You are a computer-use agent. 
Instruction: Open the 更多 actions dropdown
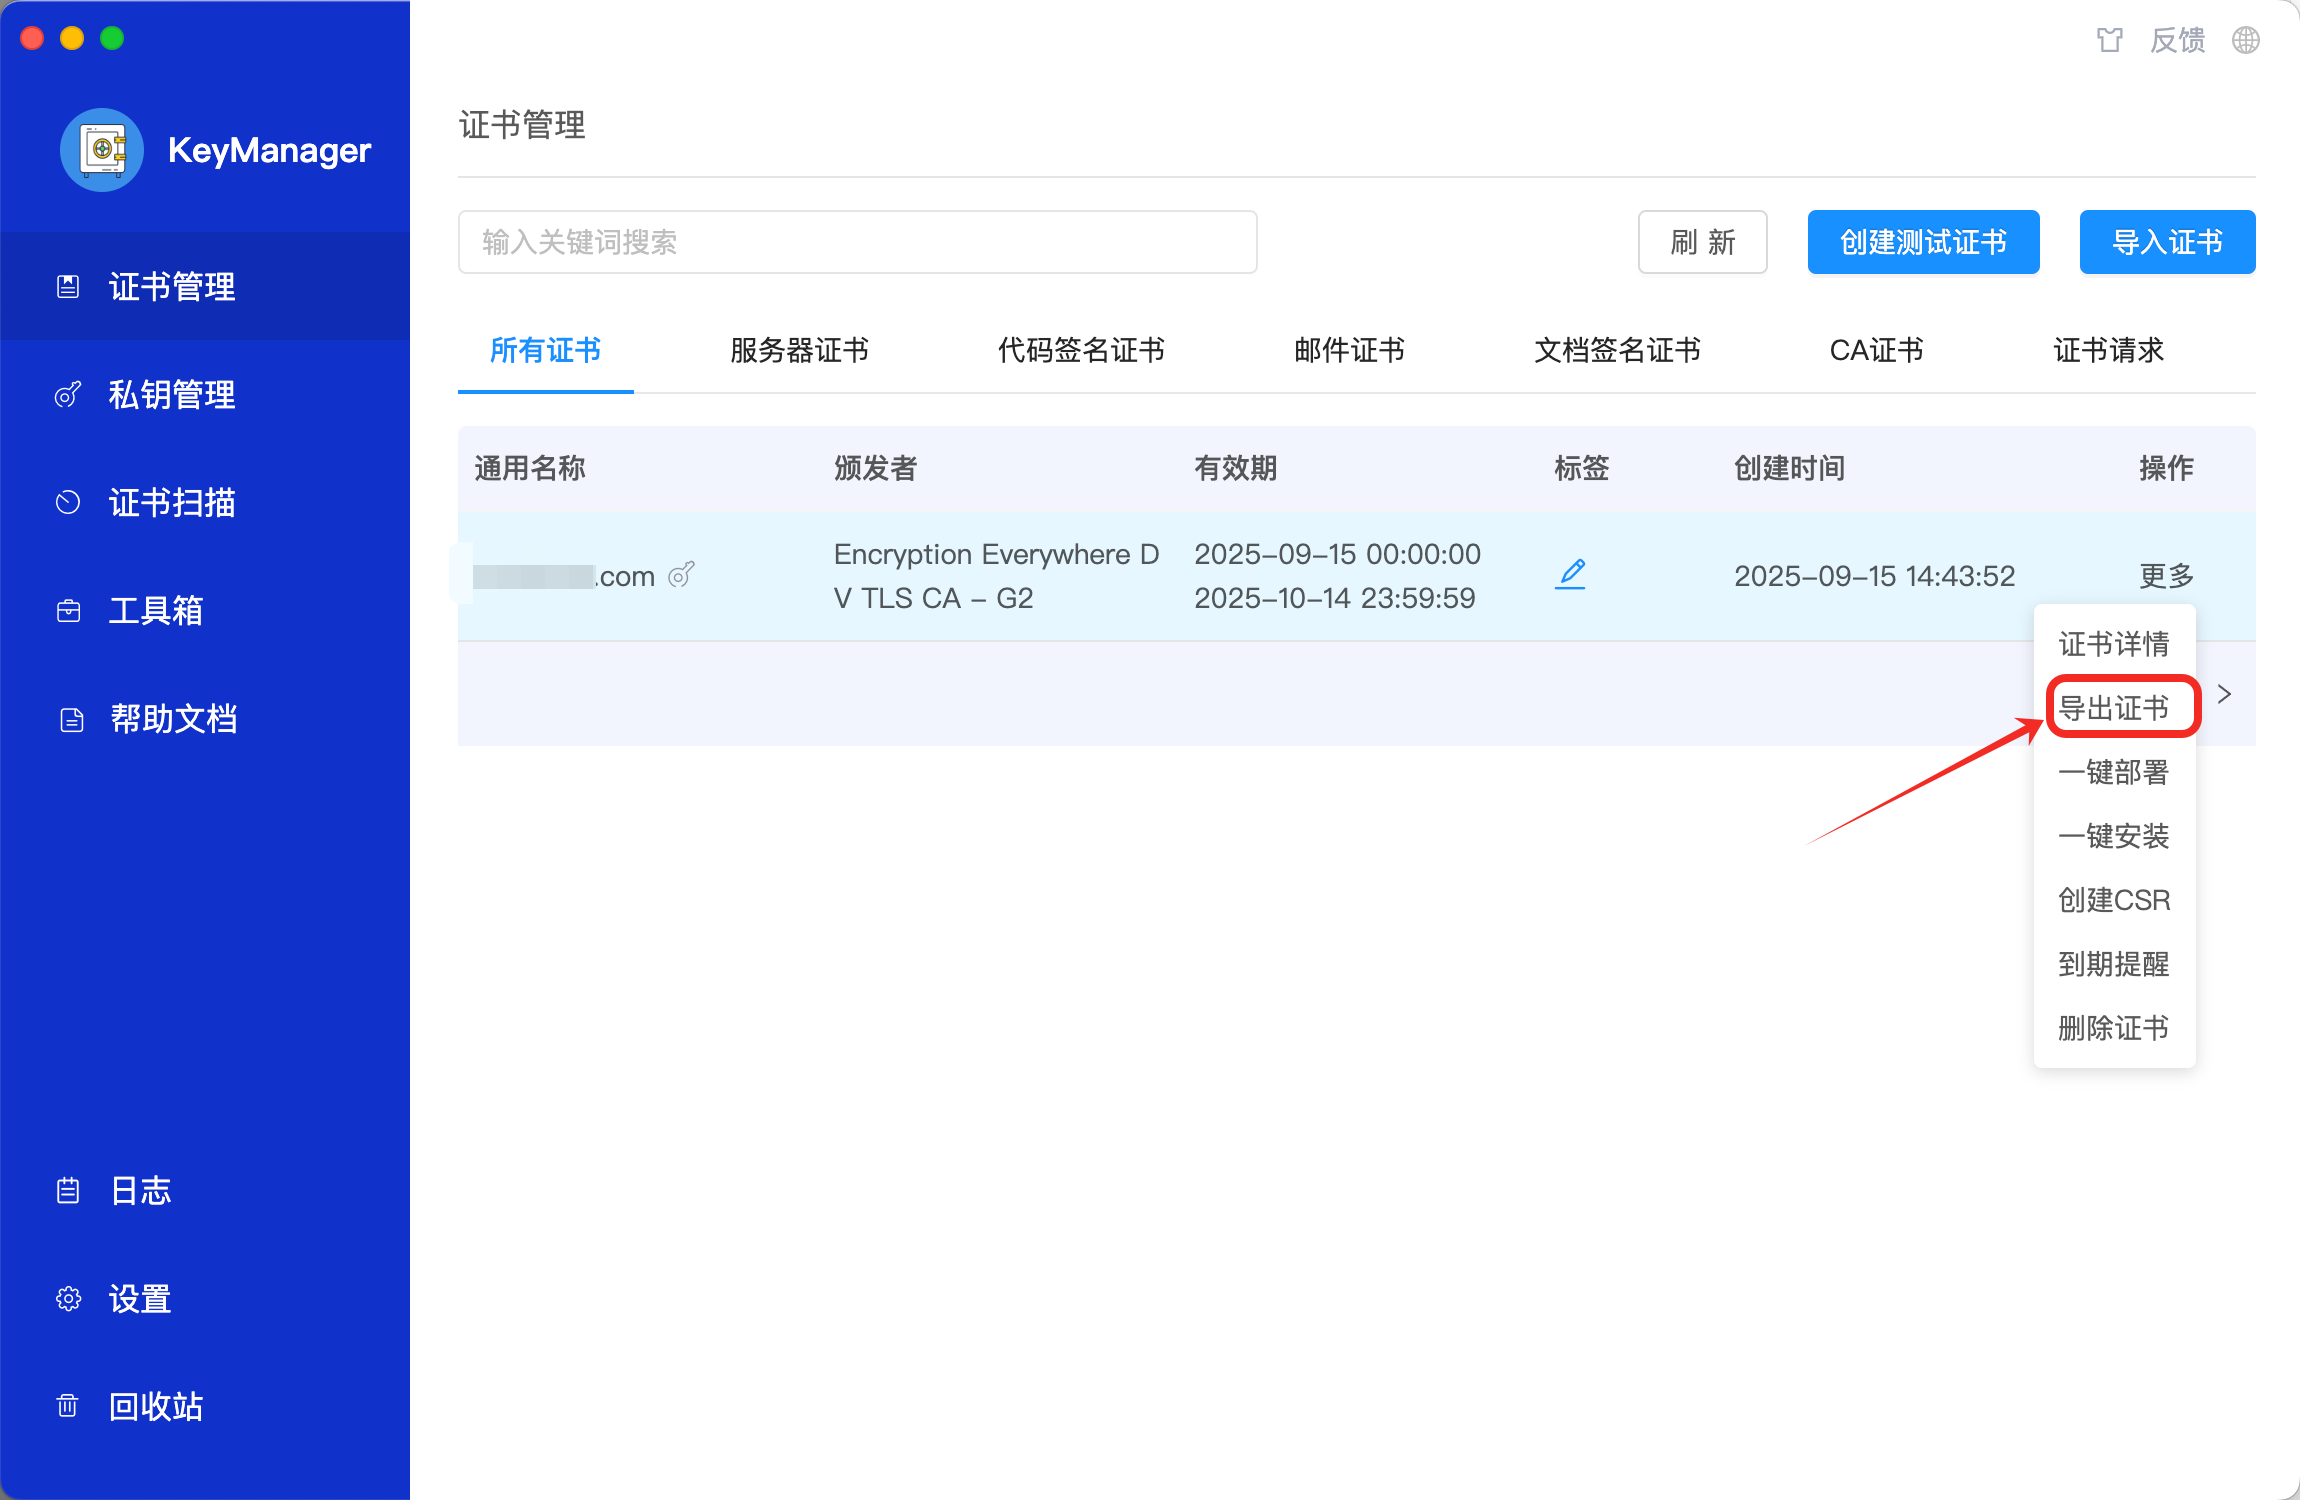[2165, 574]
